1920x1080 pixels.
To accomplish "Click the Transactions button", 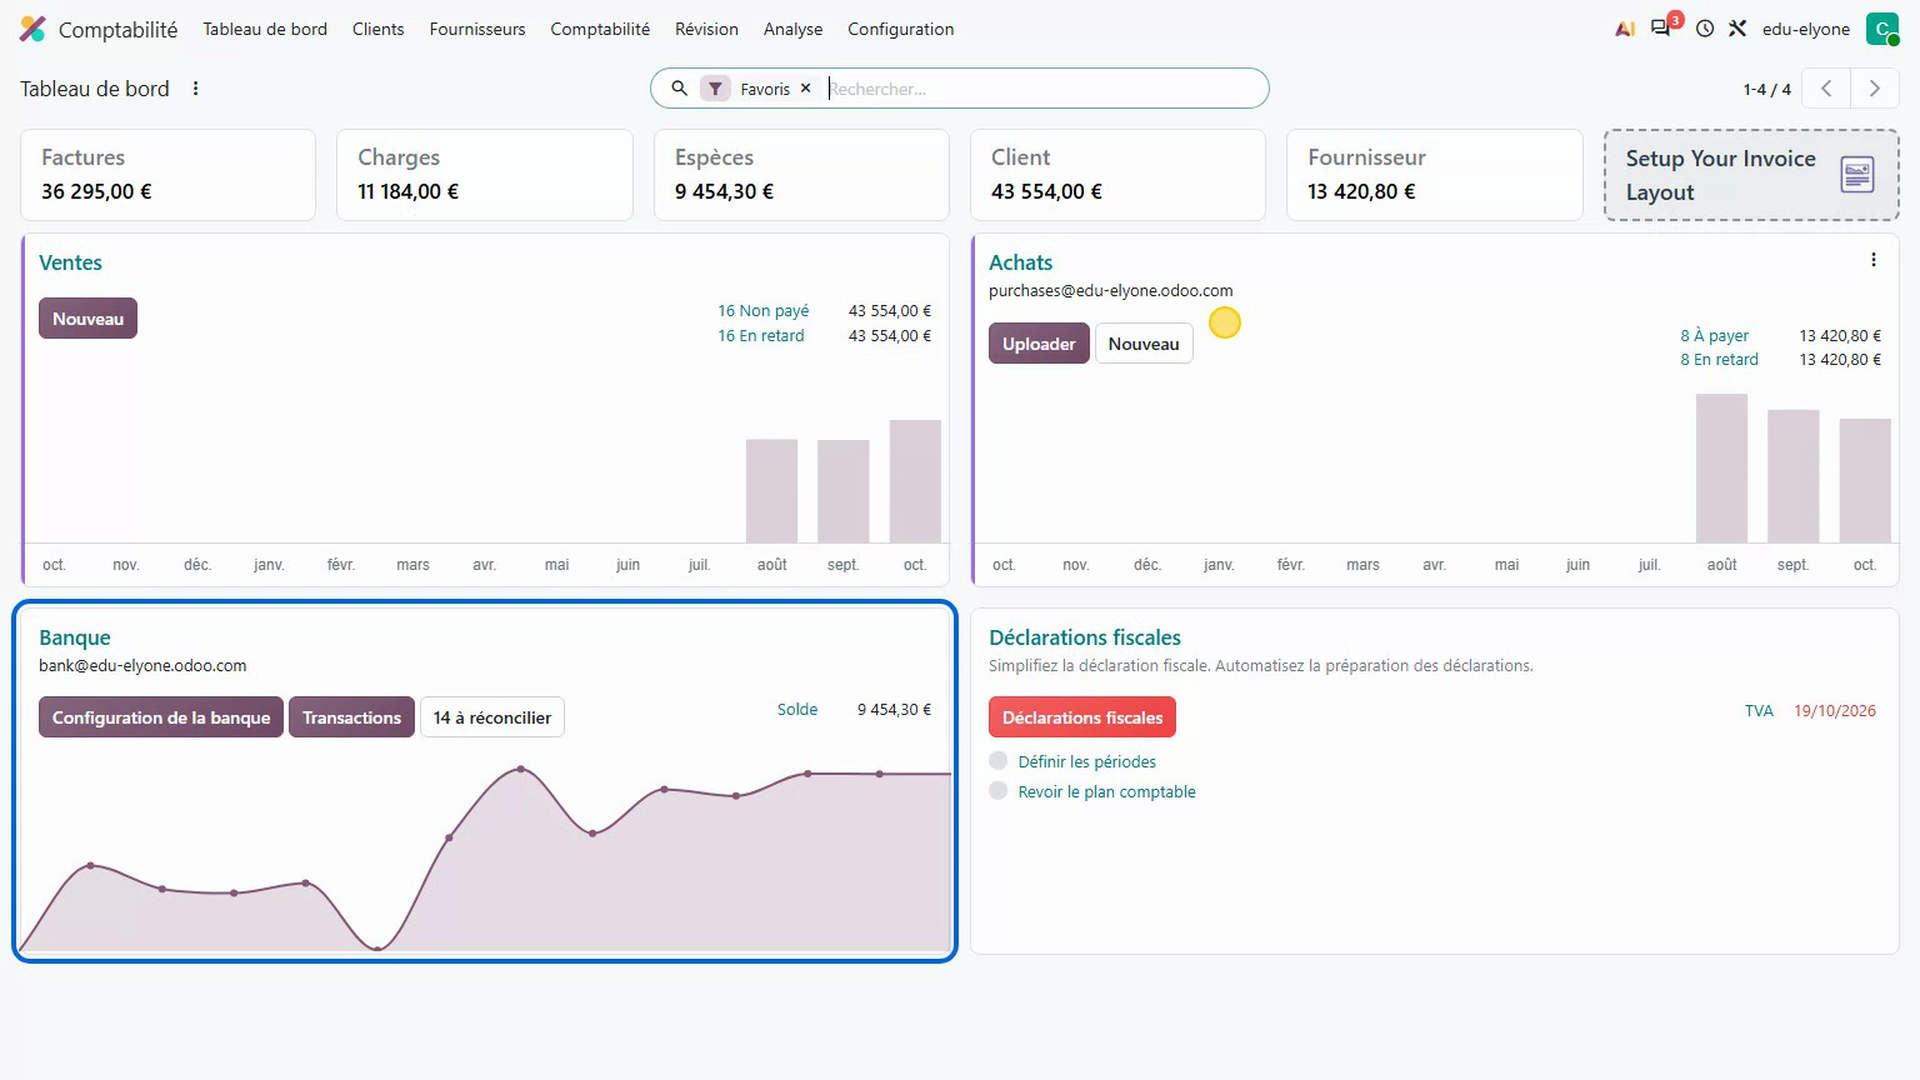I will coord(352,718).
